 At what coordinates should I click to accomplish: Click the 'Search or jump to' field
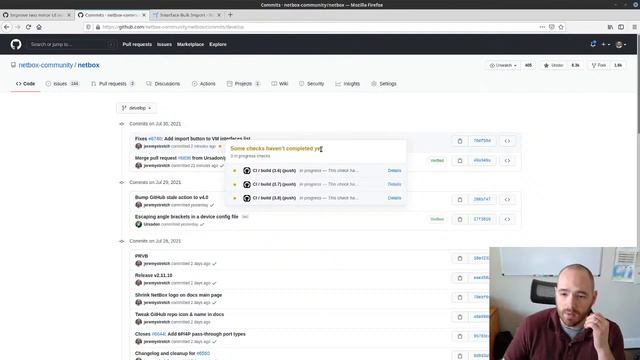point(71,44)
